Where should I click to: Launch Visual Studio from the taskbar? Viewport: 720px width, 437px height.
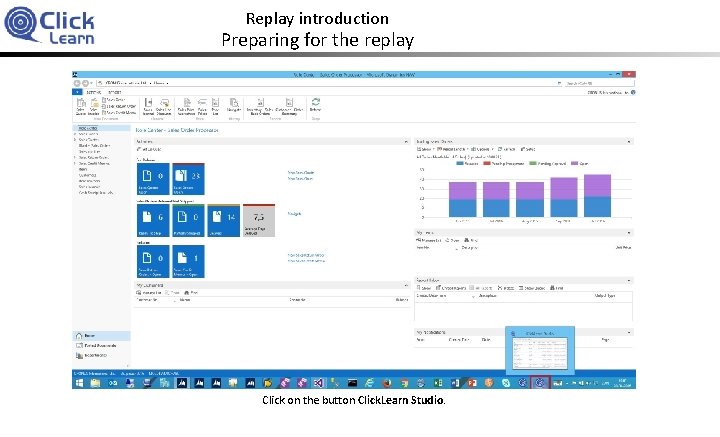(318, 382)
